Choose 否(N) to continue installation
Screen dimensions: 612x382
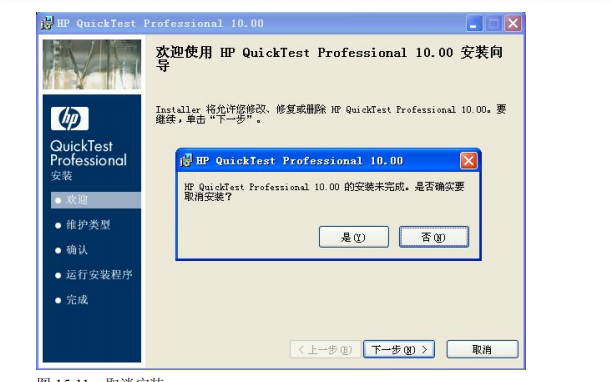click(x=434, y=237)
